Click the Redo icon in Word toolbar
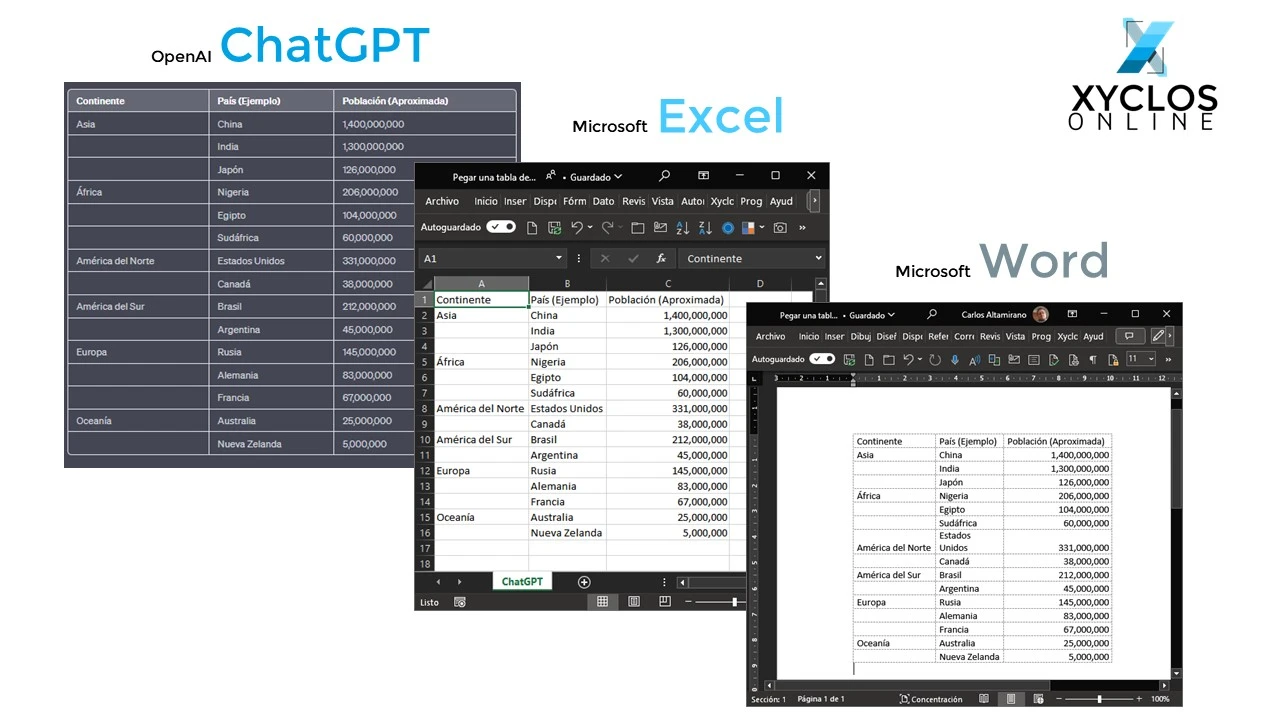Screen dimensions: 1280x720 pyautogui.click(x=935, y=359)
